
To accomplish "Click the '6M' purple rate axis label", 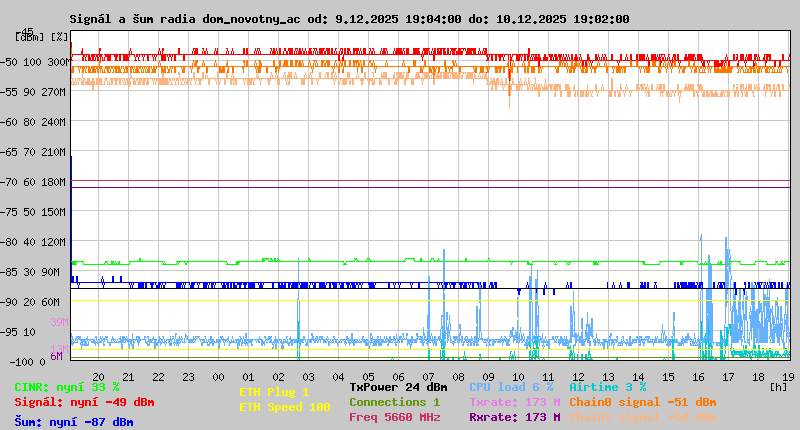I will [57, 356].
